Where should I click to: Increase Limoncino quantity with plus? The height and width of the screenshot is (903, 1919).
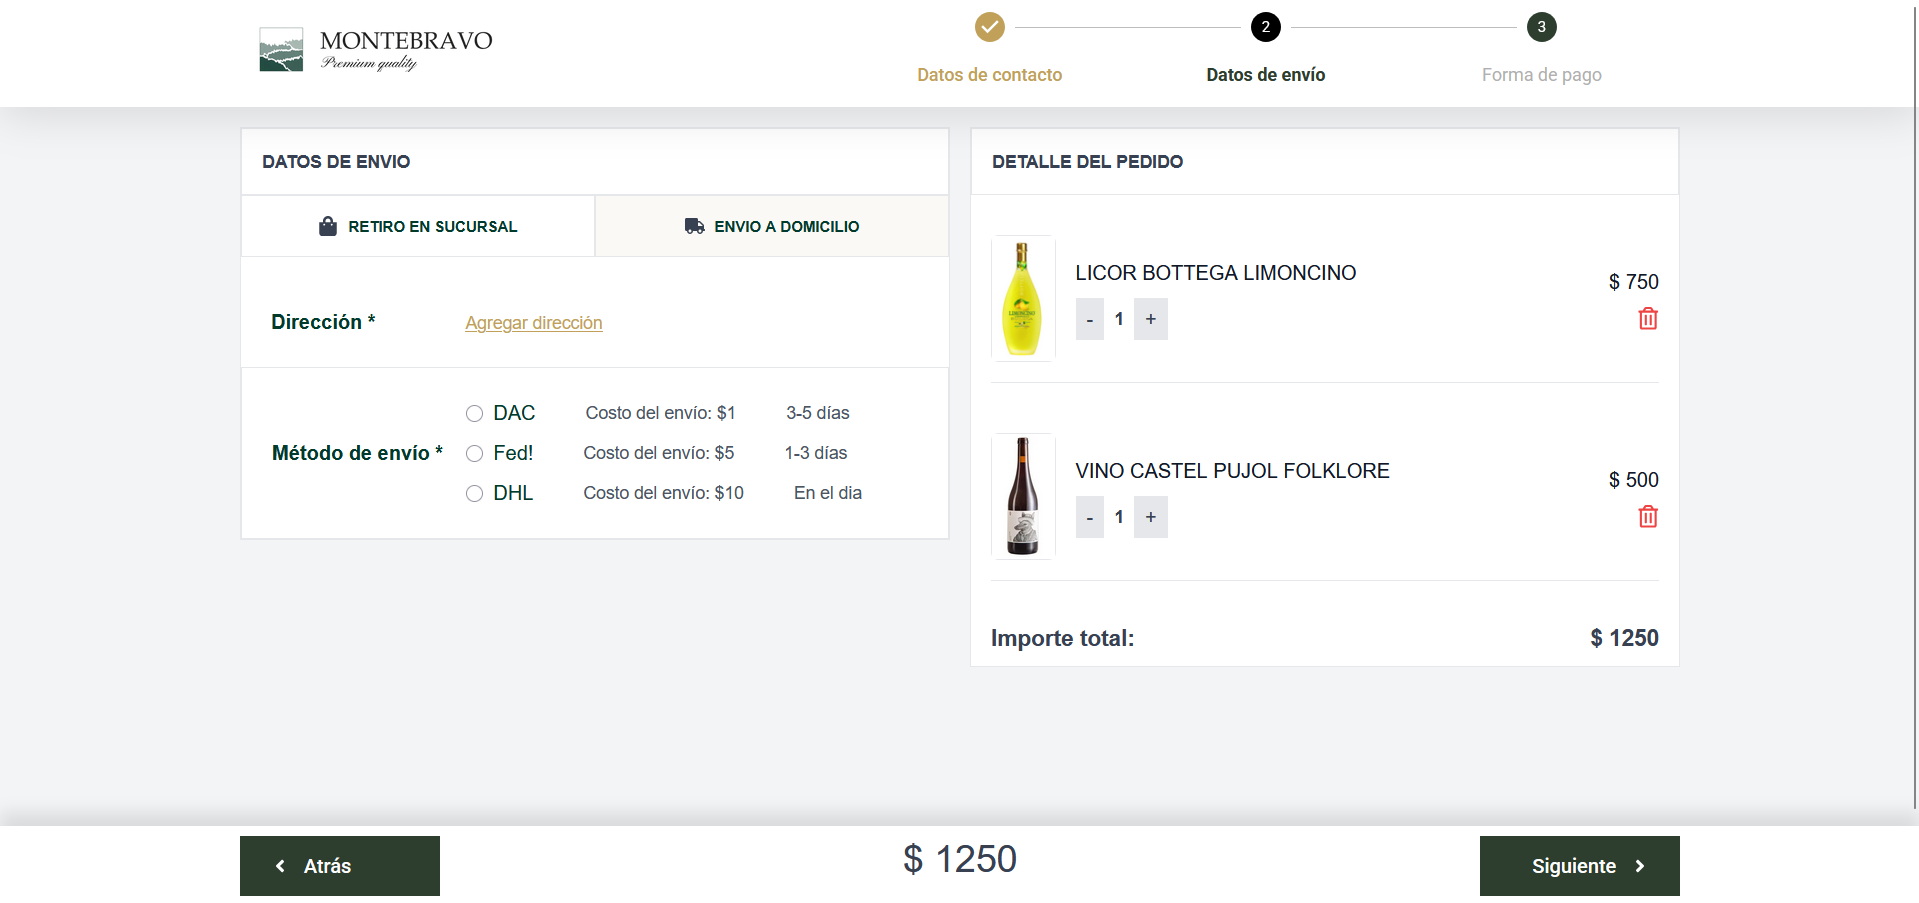tap(1150, 319)
